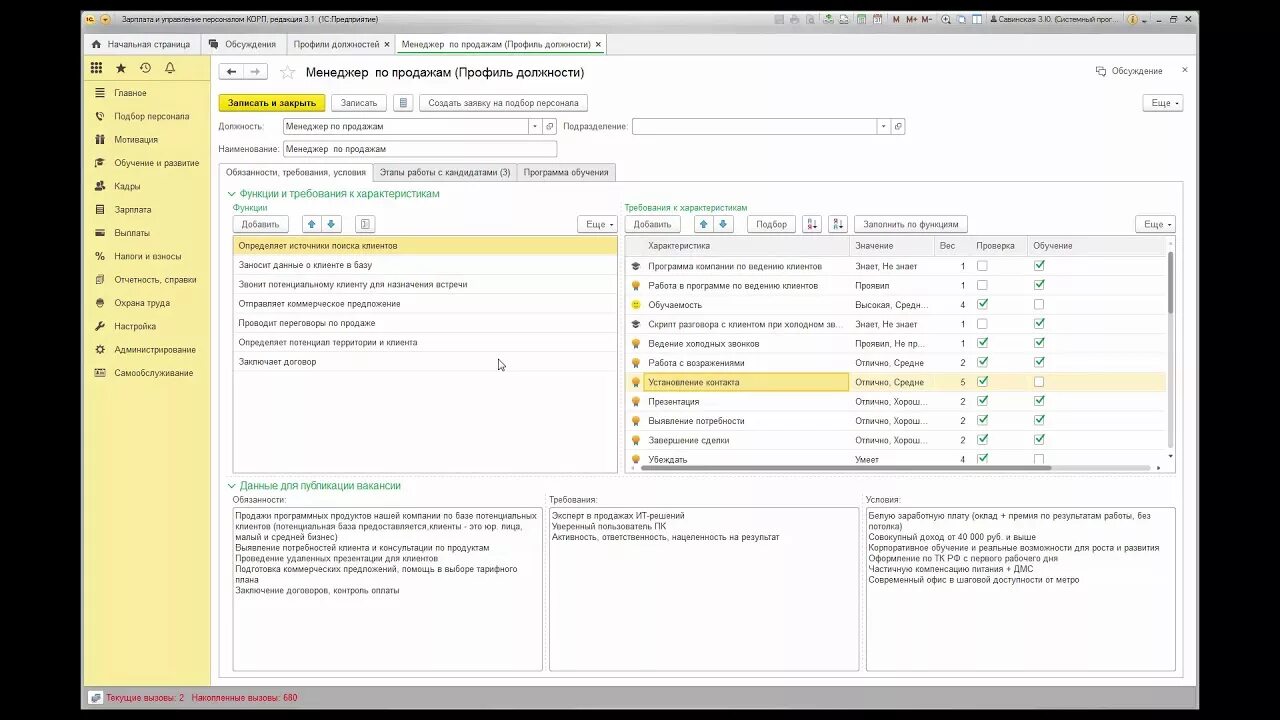Open Программа обучения tab

point(566,172)
